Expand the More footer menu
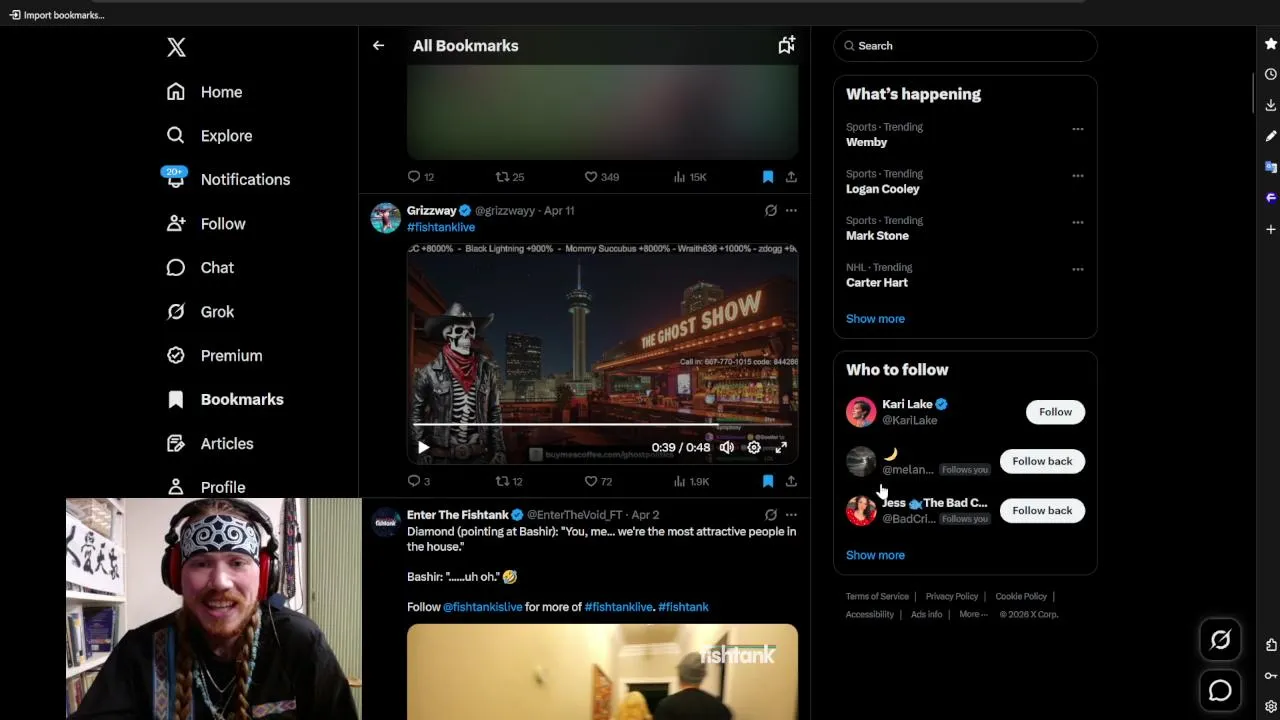 (x=973, y=615)
